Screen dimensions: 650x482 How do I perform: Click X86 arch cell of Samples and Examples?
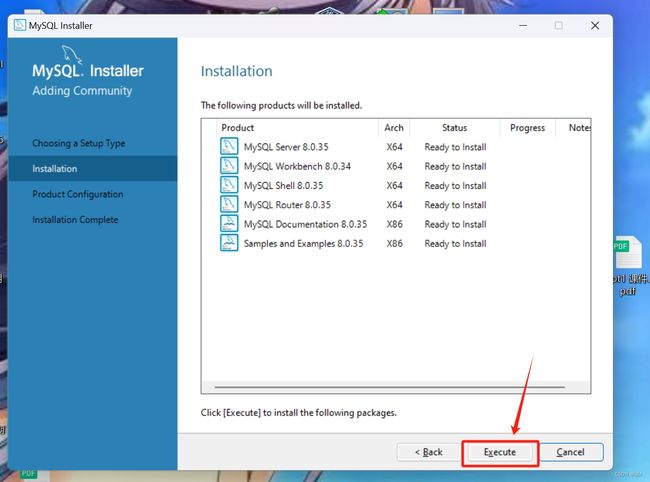pos(394,244)
